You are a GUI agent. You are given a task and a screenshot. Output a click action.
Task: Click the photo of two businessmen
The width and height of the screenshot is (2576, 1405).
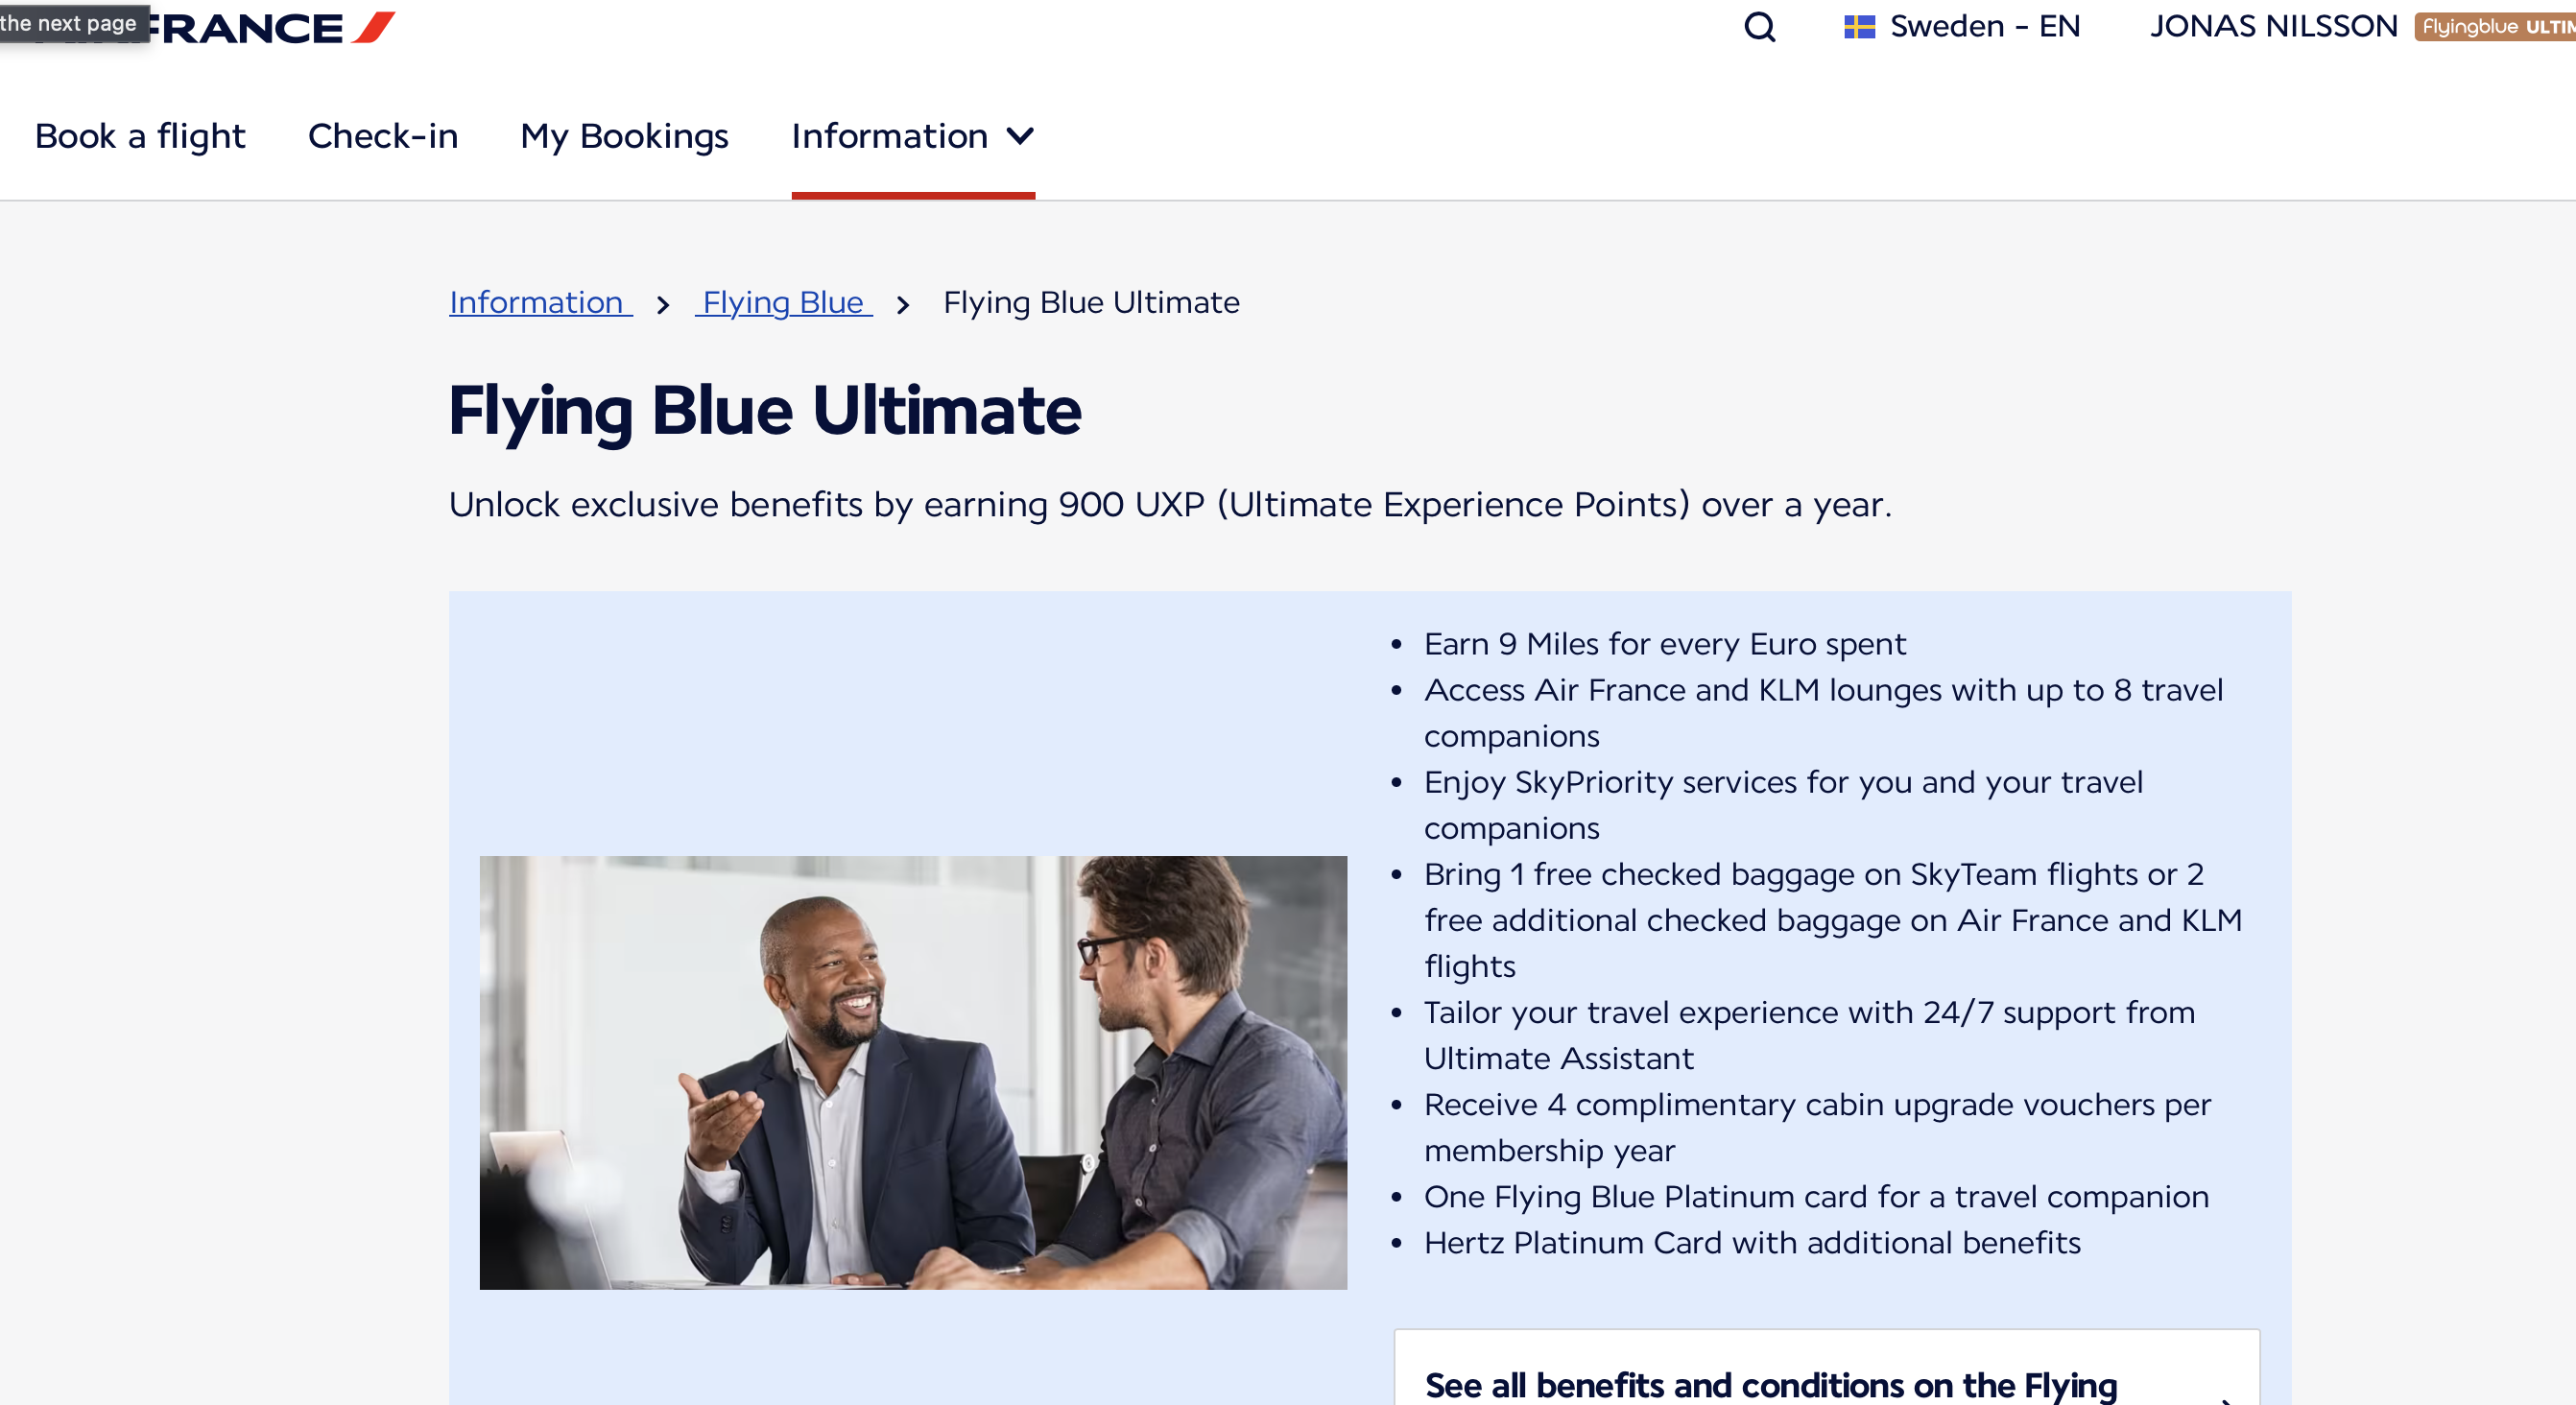(912, 1072)
